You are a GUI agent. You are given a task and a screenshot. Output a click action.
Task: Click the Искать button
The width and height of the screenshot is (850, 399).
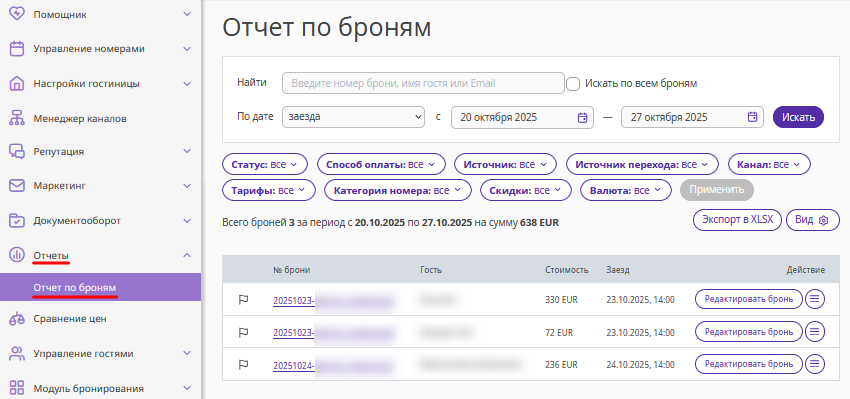(x=798, y=117)
